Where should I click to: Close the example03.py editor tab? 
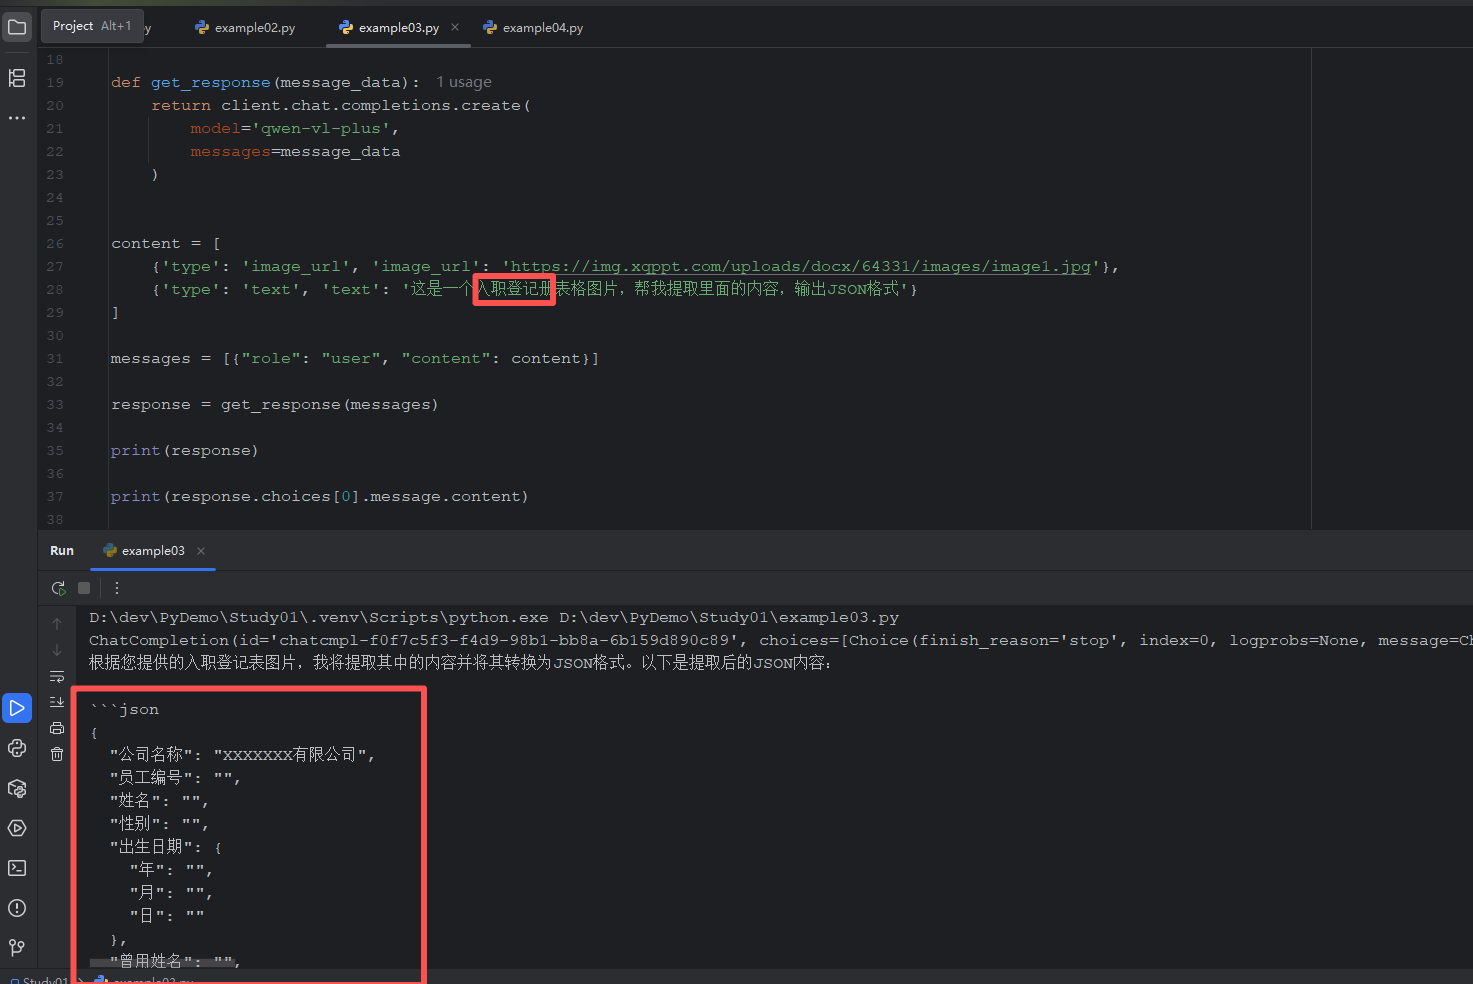click(x=455, y=27)
